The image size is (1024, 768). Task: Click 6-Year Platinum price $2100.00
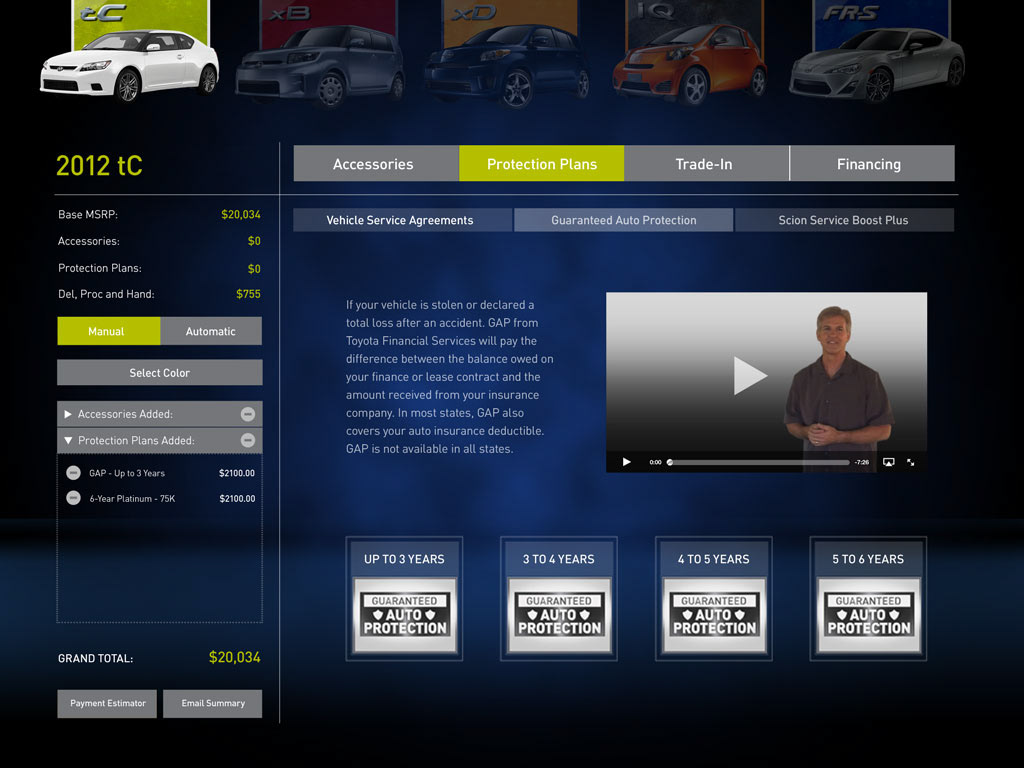pyautogui.click(x=237, y=498)
